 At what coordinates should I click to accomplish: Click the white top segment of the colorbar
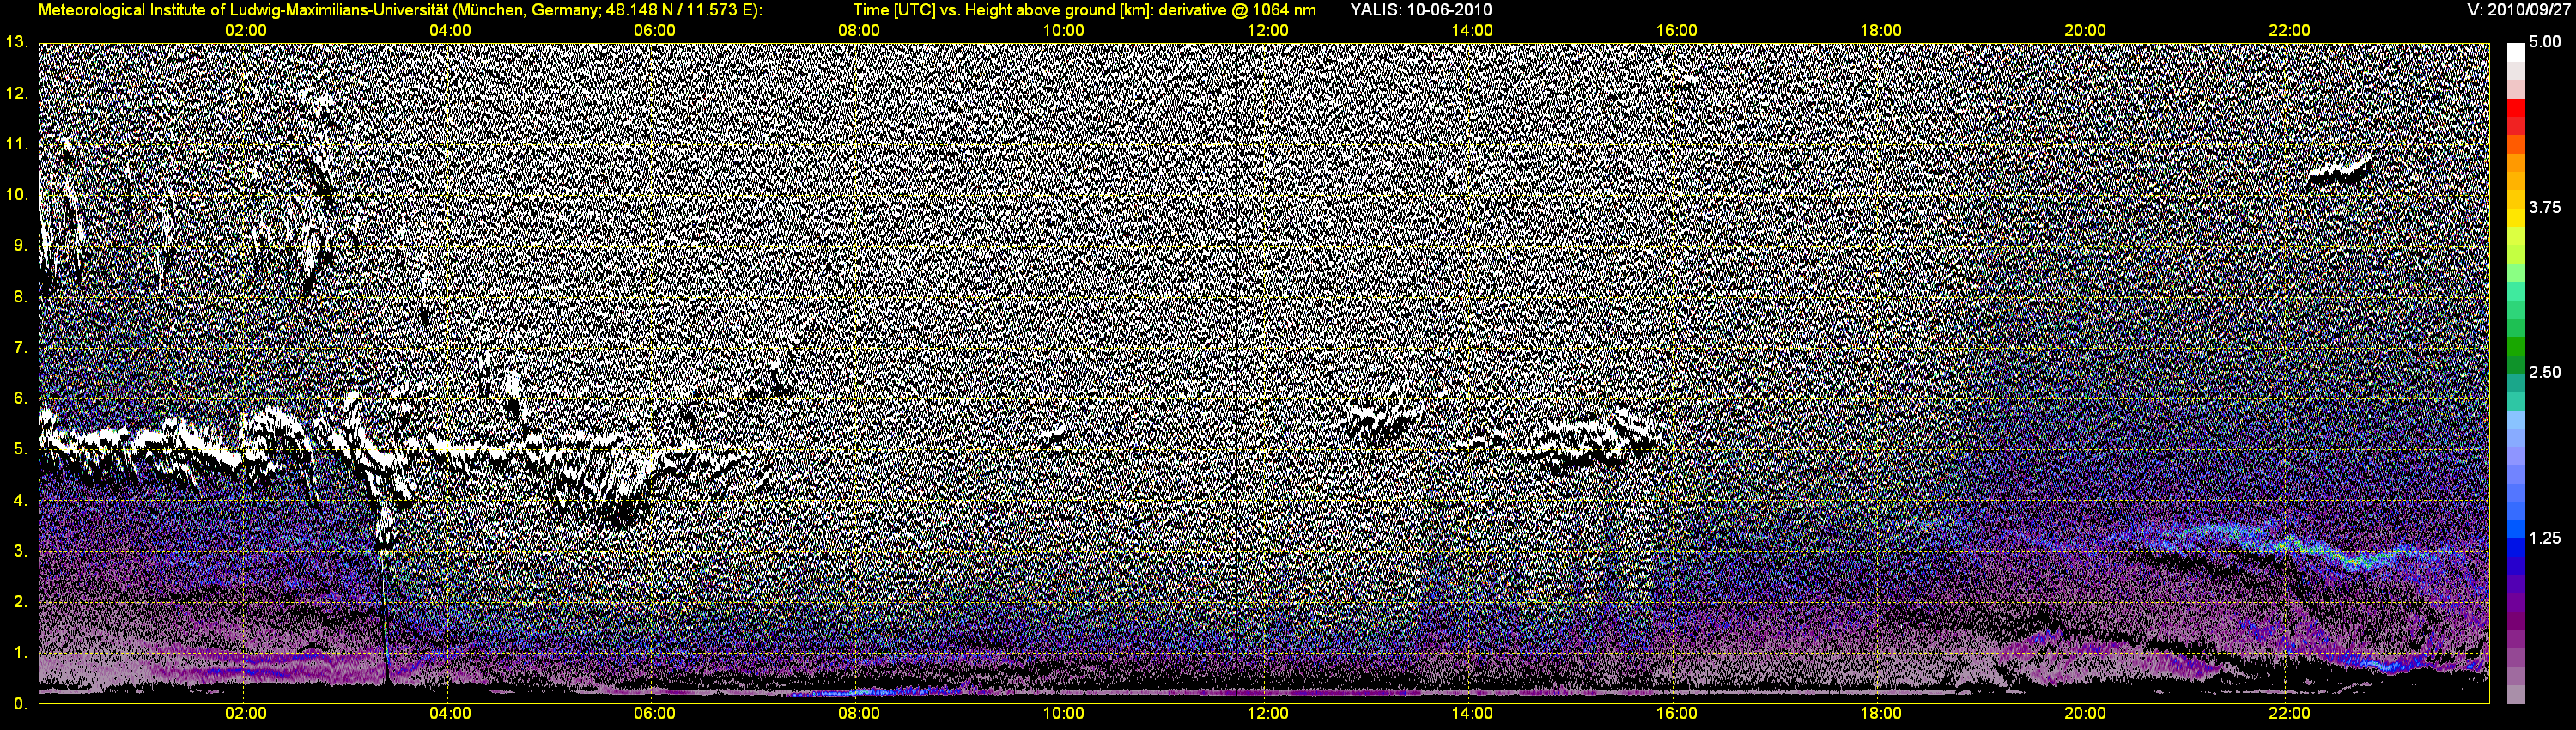pos(2516,52)
